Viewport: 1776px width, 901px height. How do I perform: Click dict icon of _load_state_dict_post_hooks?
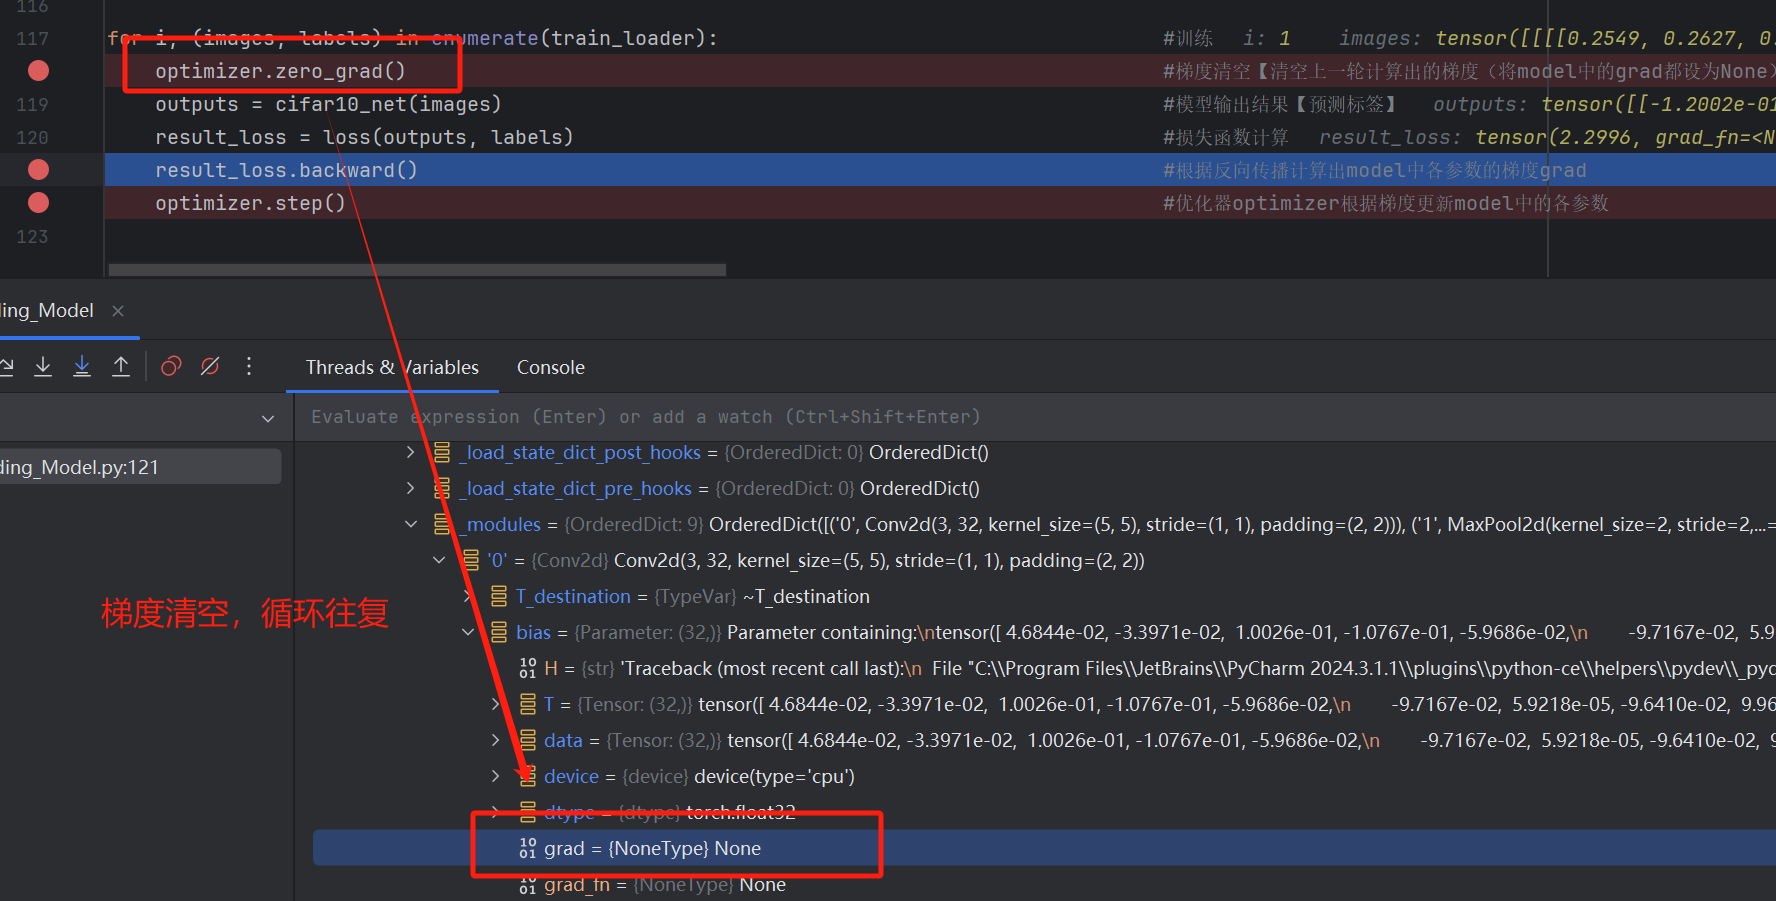[x=442, y=453]
